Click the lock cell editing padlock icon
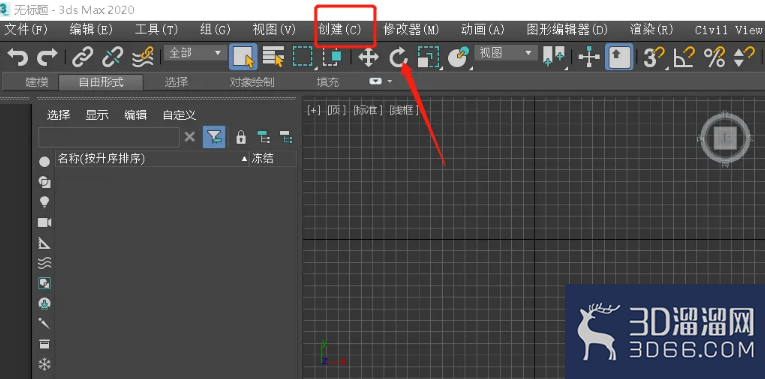This screenshot has width=765, height=379. (241, 138)
